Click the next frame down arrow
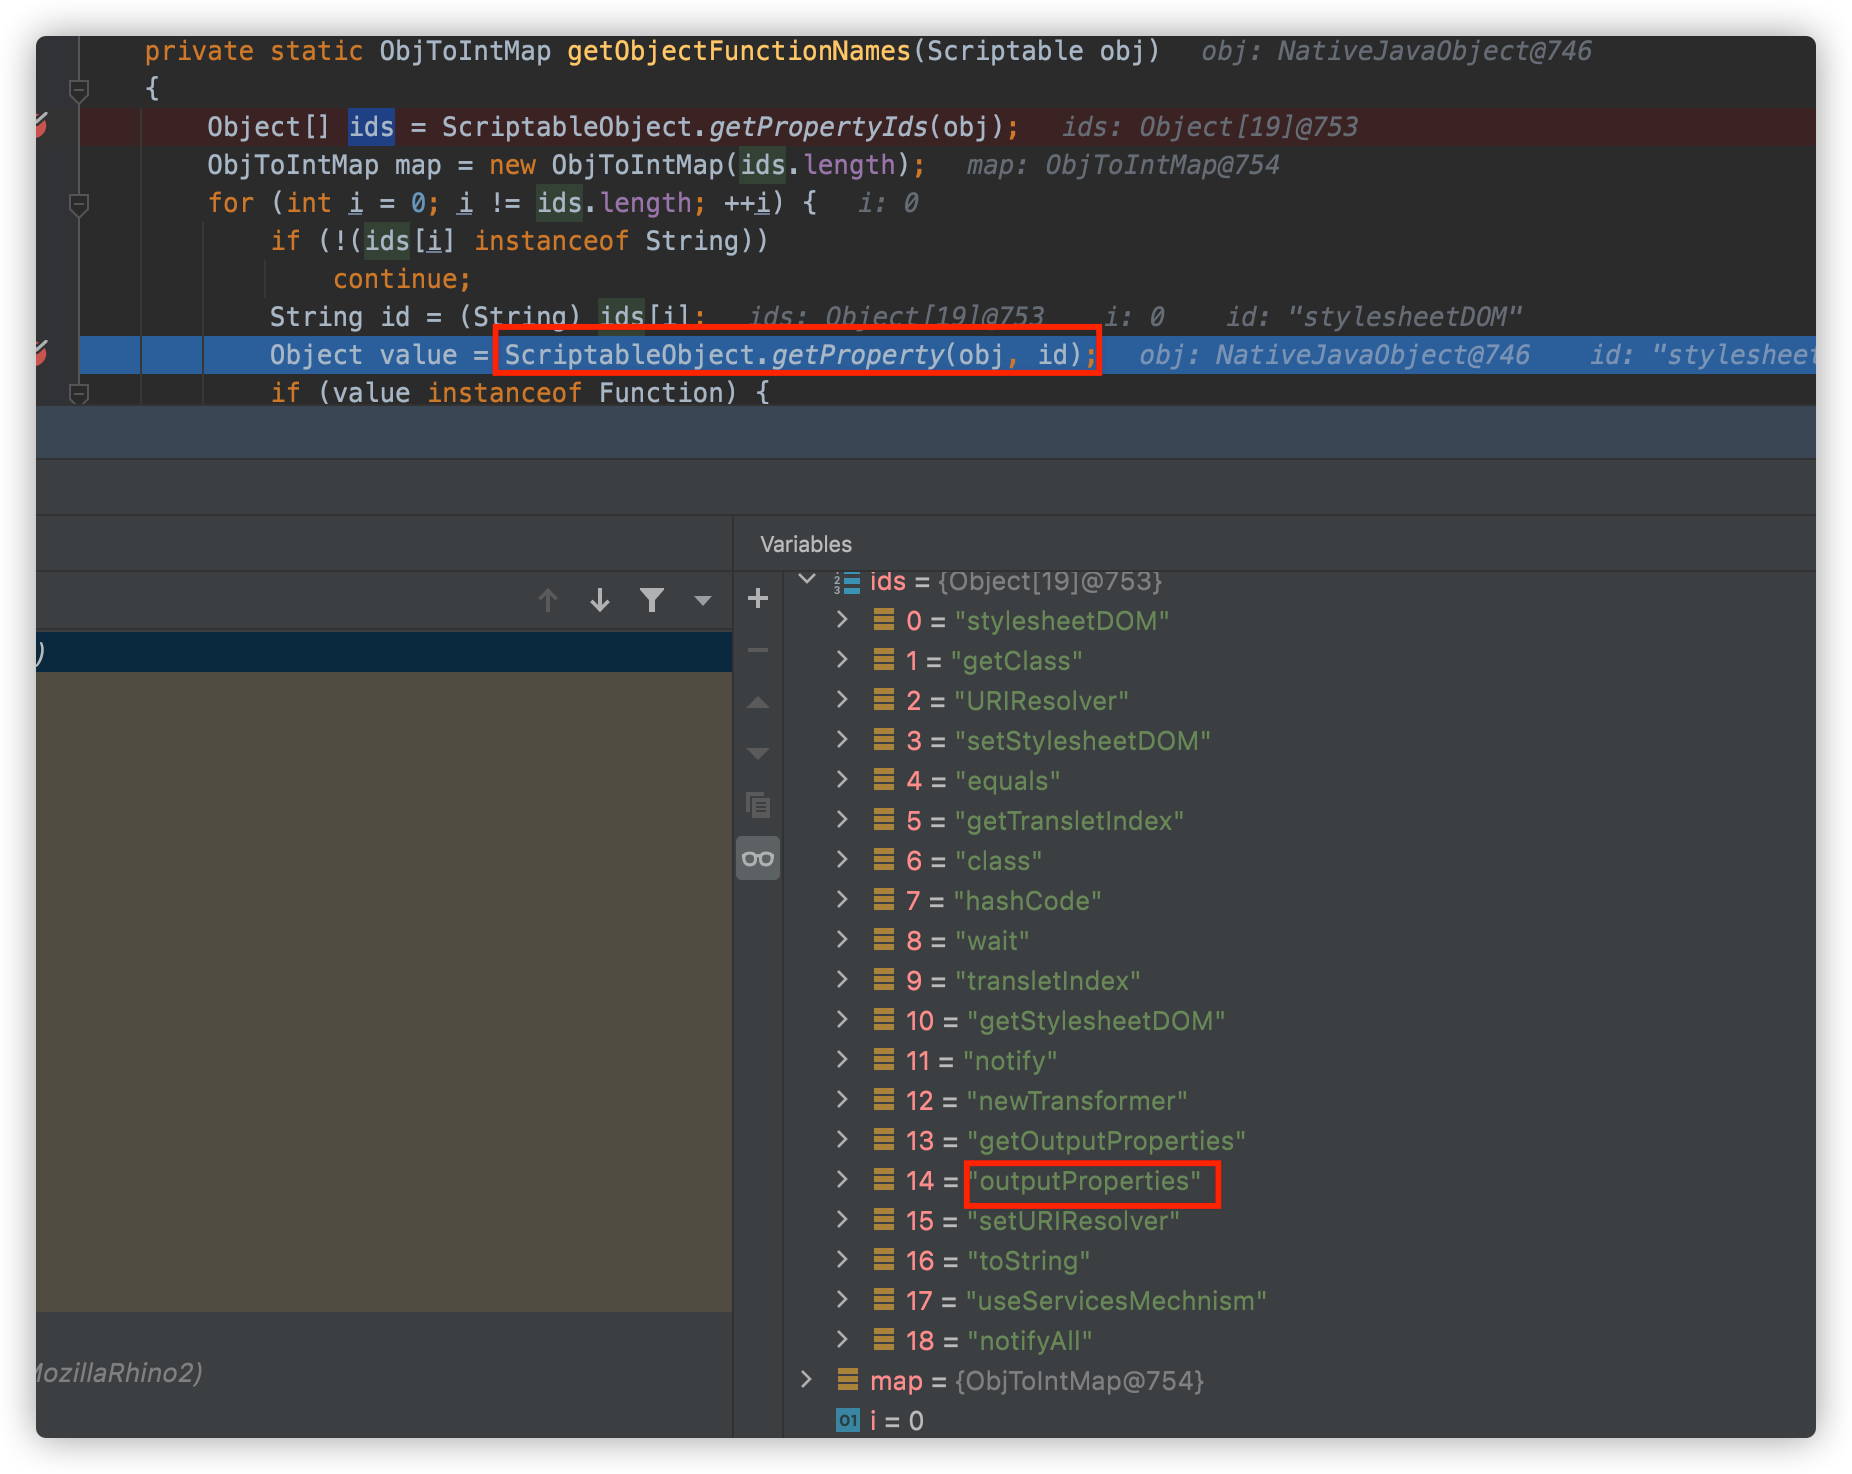Image resolution: width=1852 pixels, height=1474 pixels. coord(600,600)
